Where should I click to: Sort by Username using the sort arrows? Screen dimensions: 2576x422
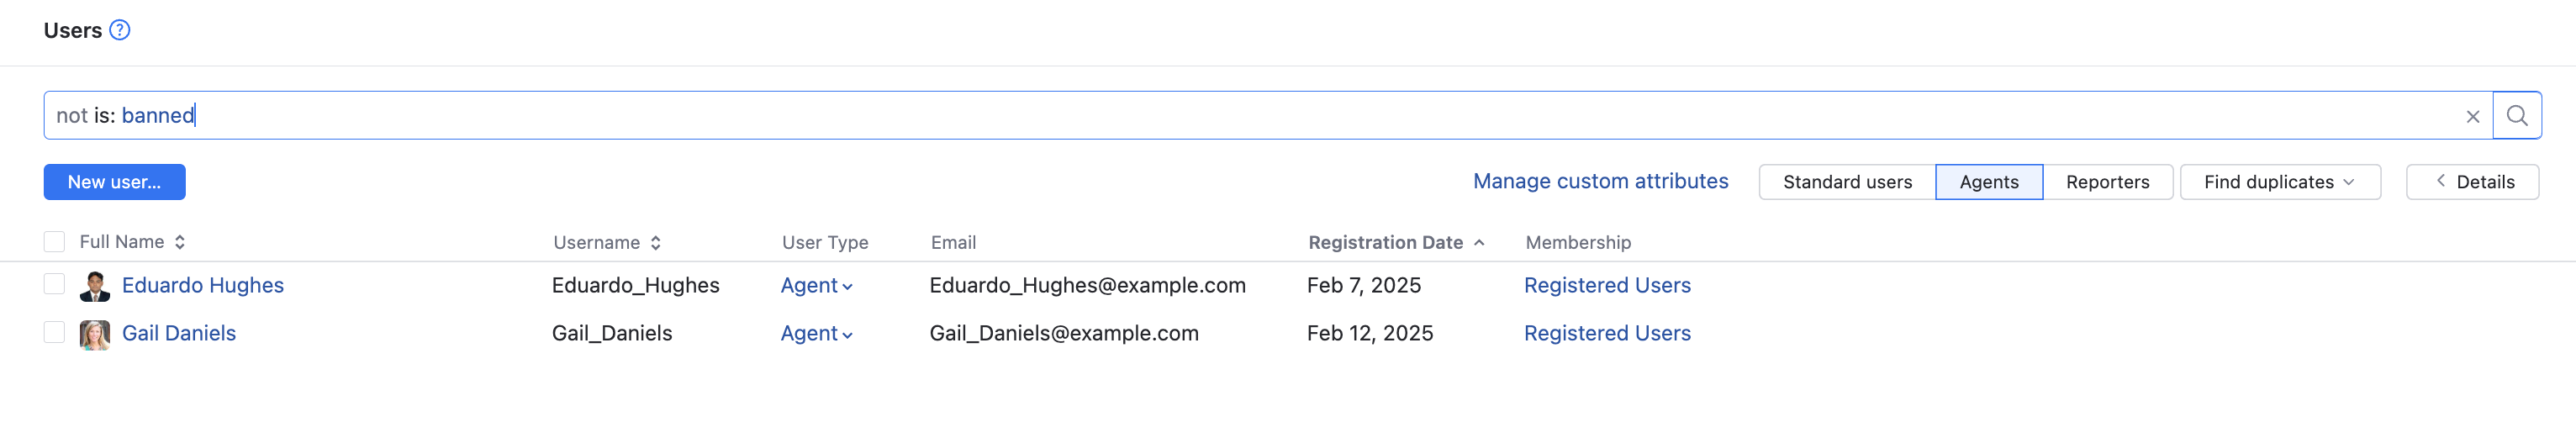tap(656, 243)
